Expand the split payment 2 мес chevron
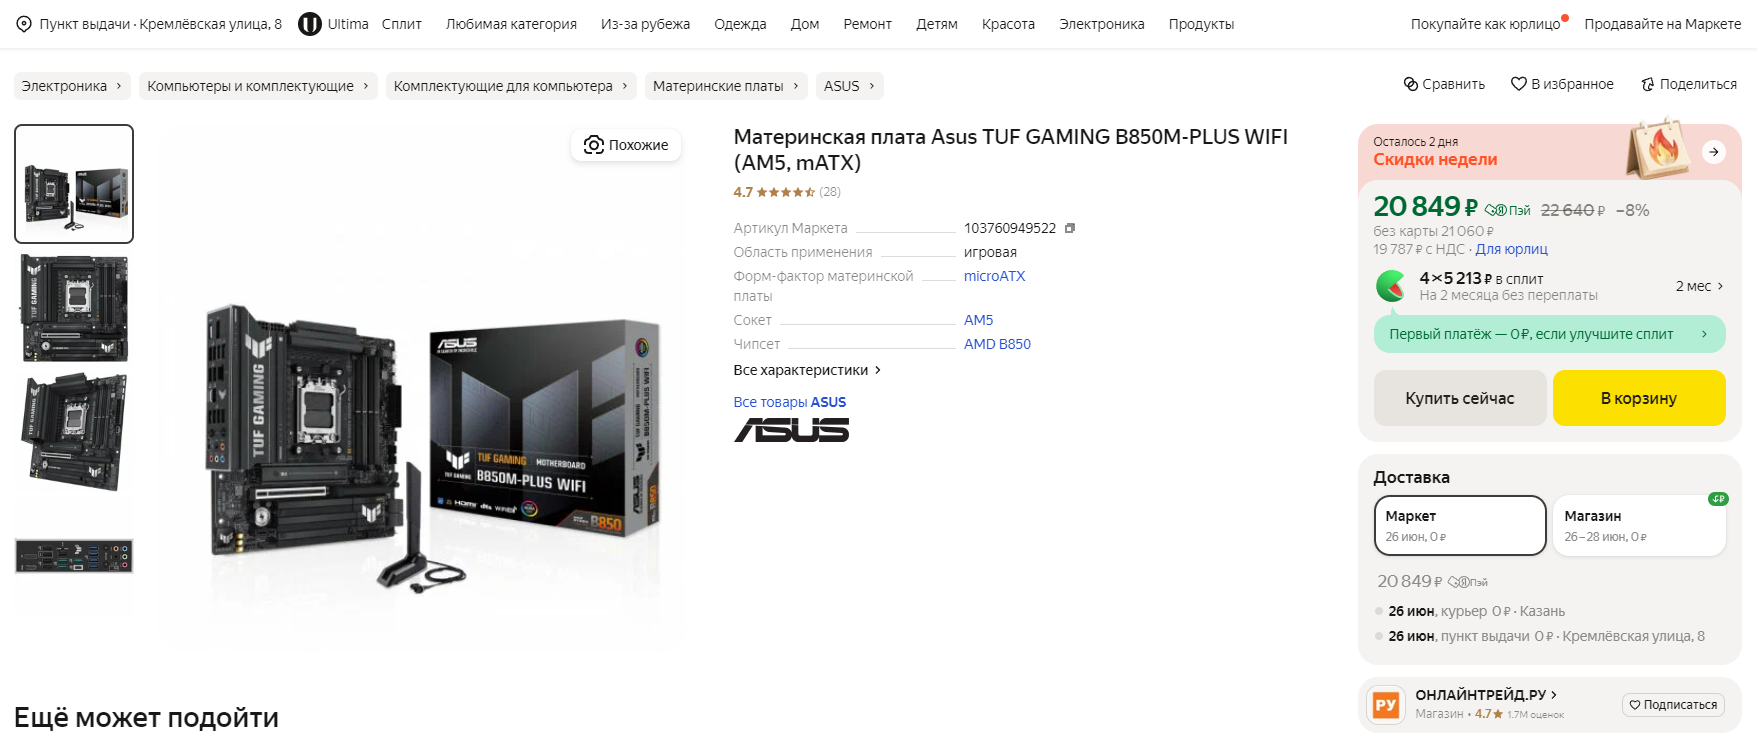 (x=1720, y=286)
